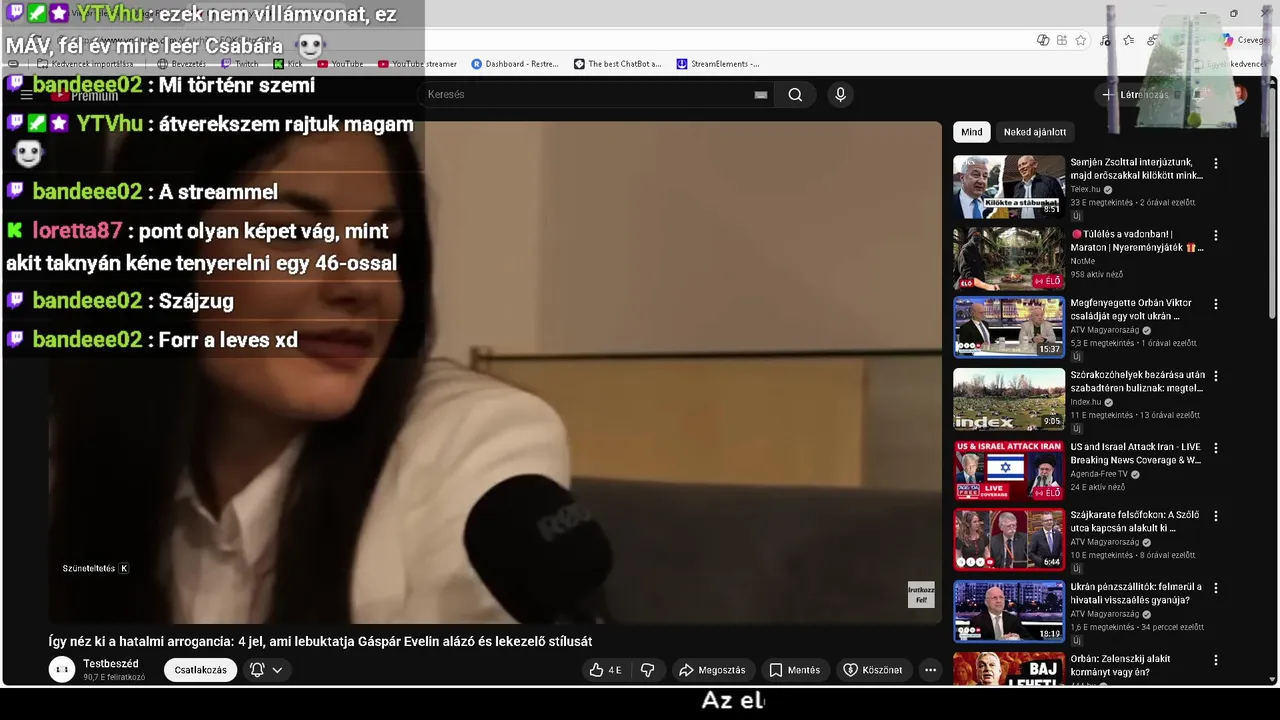Click the notification bell for Testbeszéd
This screenshot has height=720, width=1280.
pyautogui.click(x=257, y=670)
